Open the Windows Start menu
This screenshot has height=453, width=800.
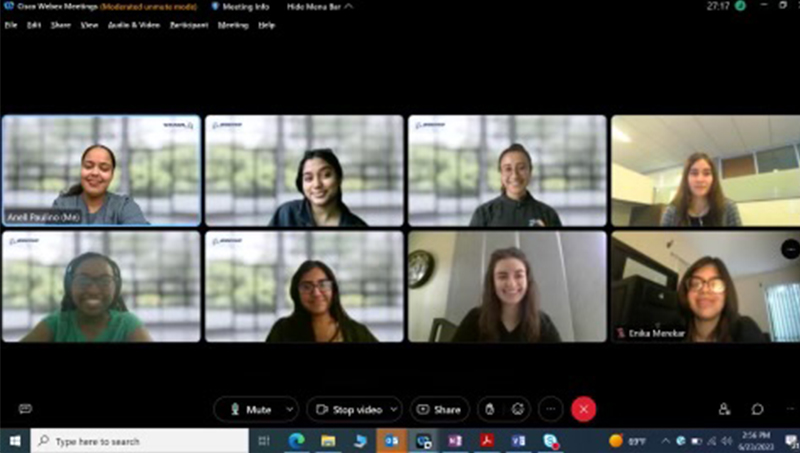15,441
